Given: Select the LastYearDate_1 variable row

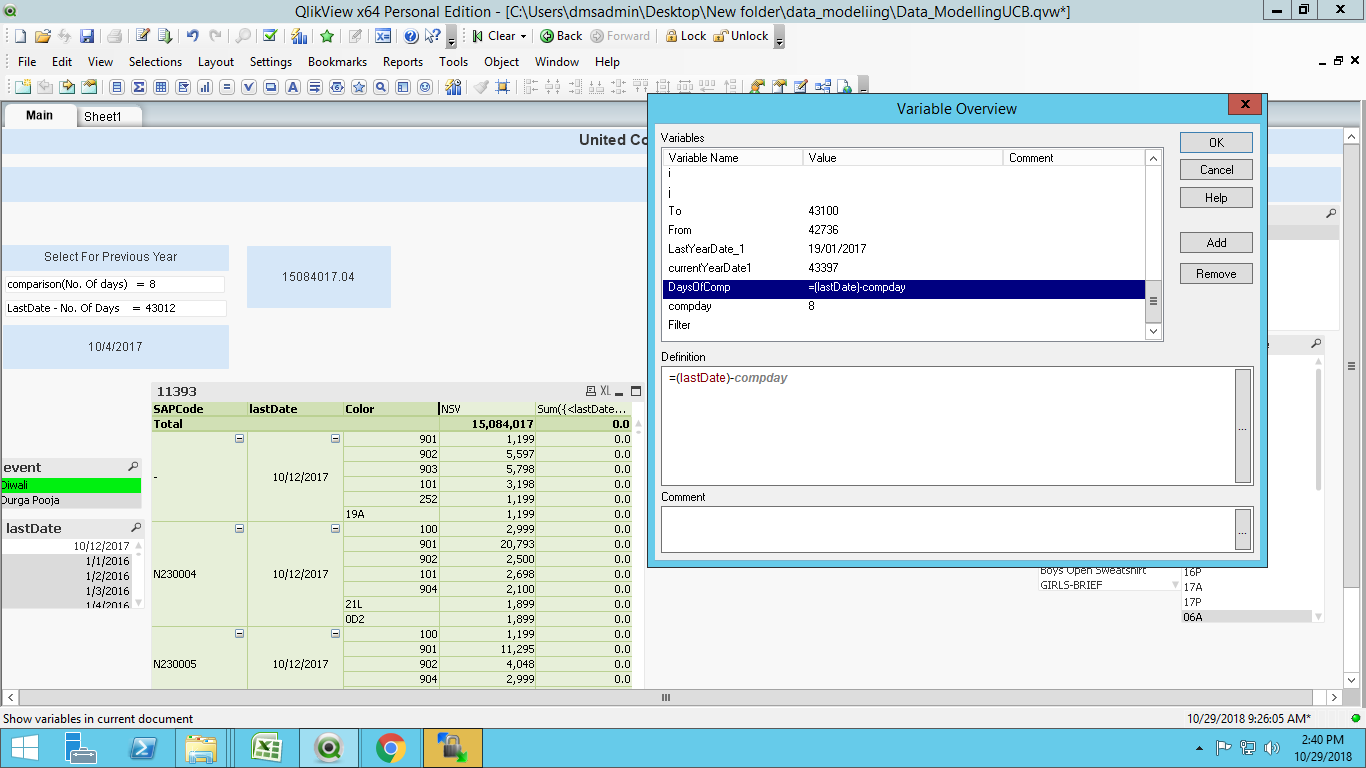Looking at the screenshot, I should (903, 249).
